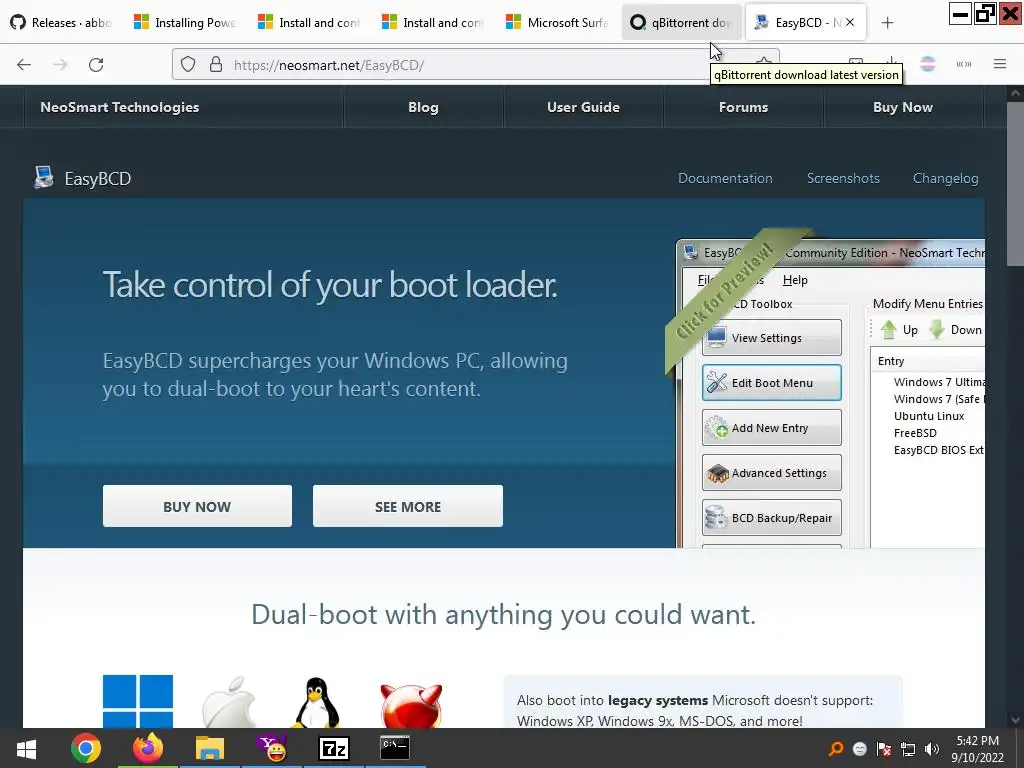Image resolution: width=1024 pixels, height=768 pixels.
Task: Open File Explorer from the taskbar
Action: (x=210, y=748)
